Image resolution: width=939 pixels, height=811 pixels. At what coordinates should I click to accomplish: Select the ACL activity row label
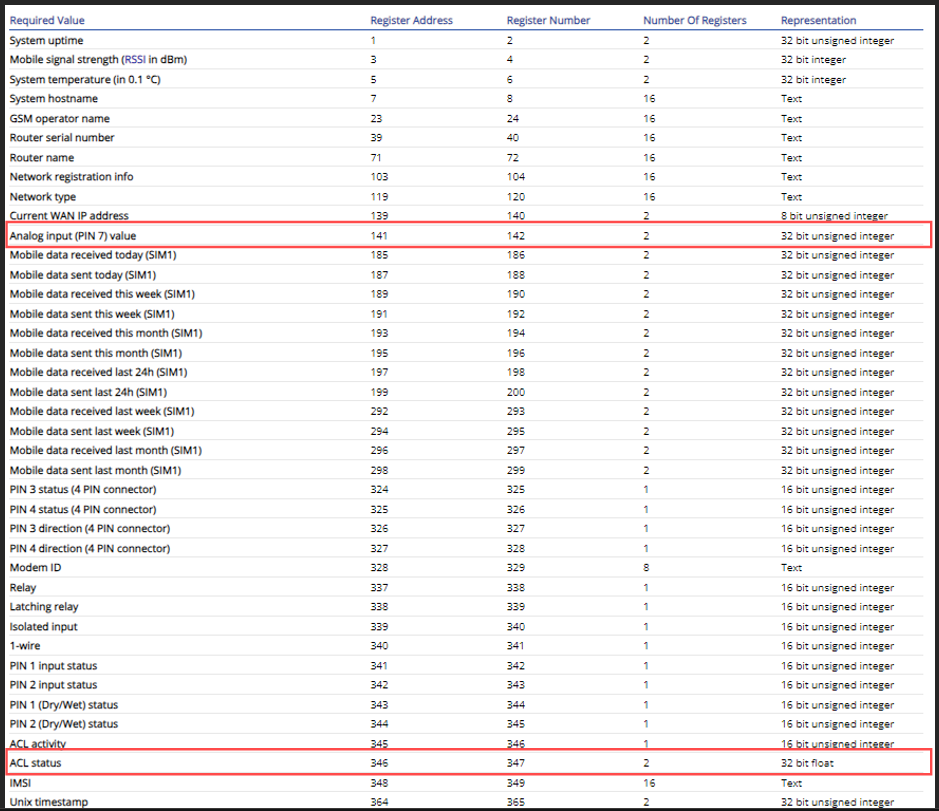(38, 744)
